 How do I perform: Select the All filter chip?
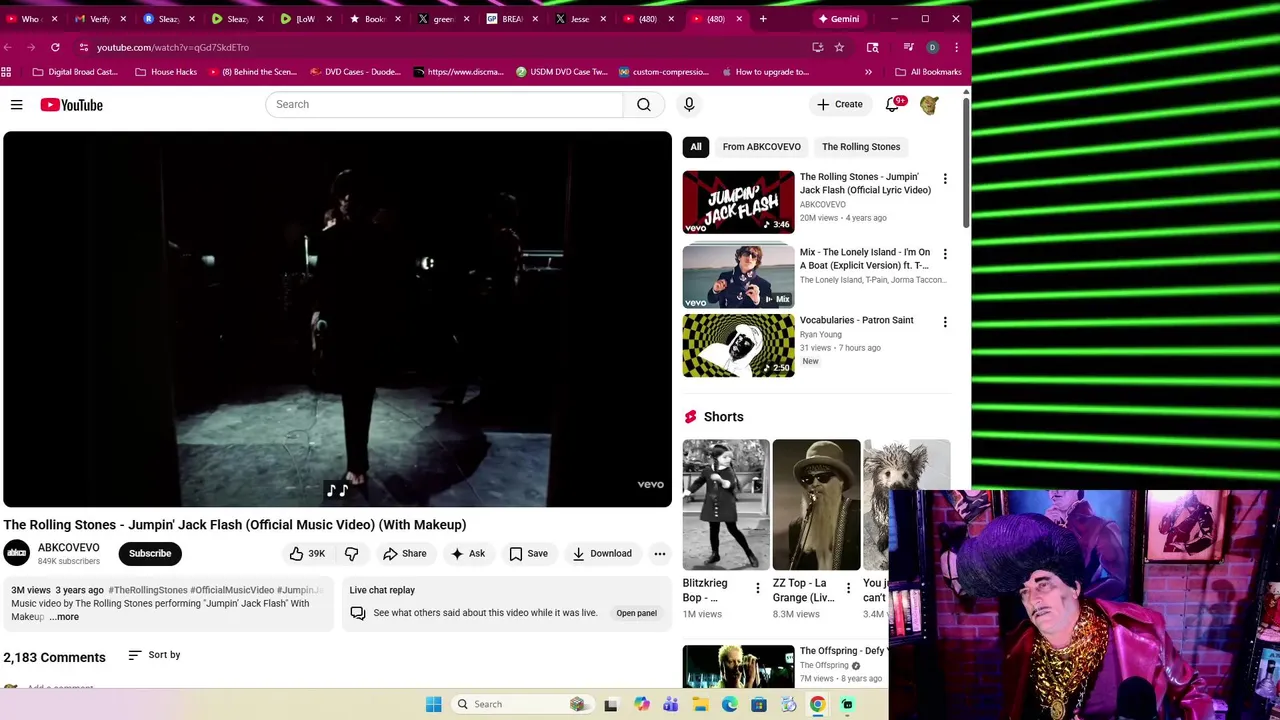coord(696,147)
